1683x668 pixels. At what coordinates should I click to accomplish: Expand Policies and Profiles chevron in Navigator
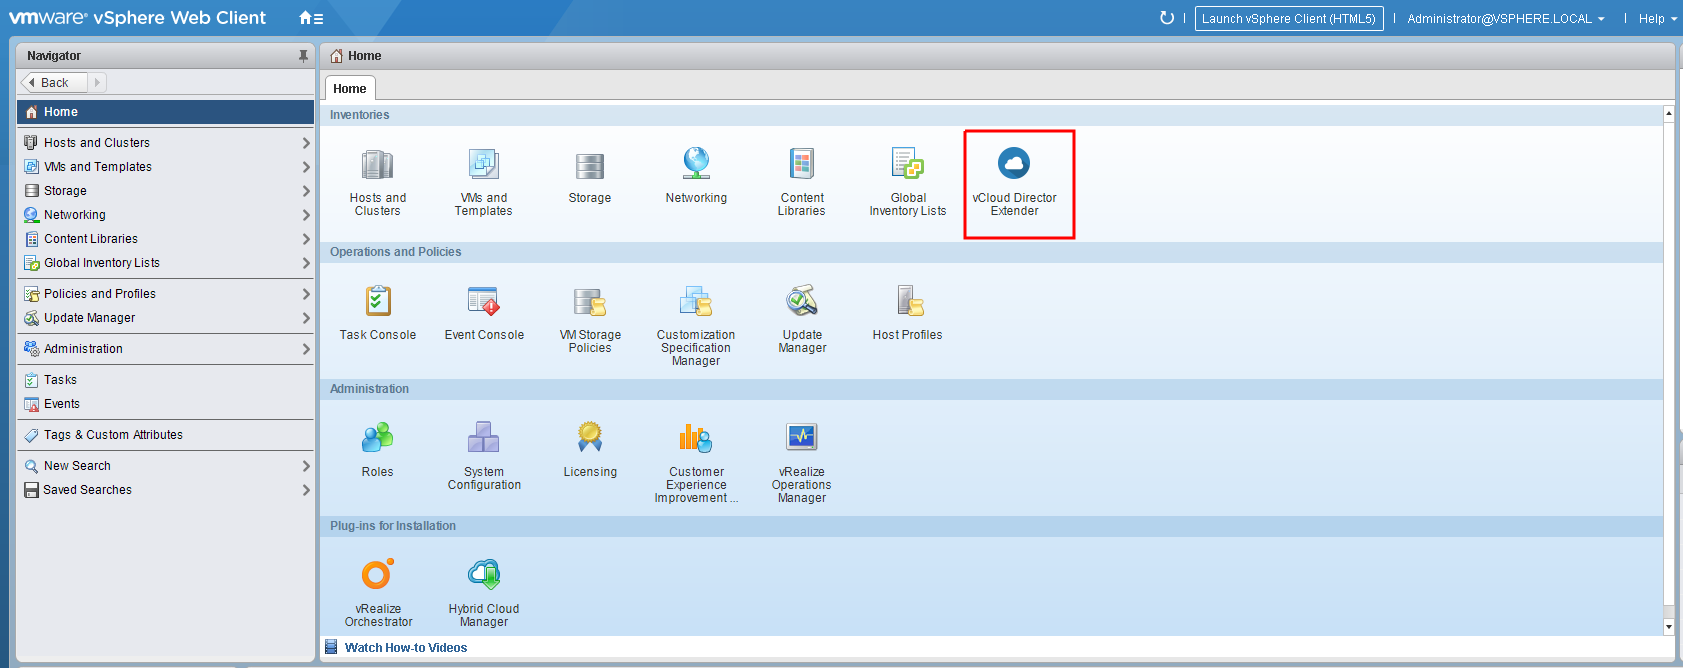pyautogui.click(x=306, y=294)
